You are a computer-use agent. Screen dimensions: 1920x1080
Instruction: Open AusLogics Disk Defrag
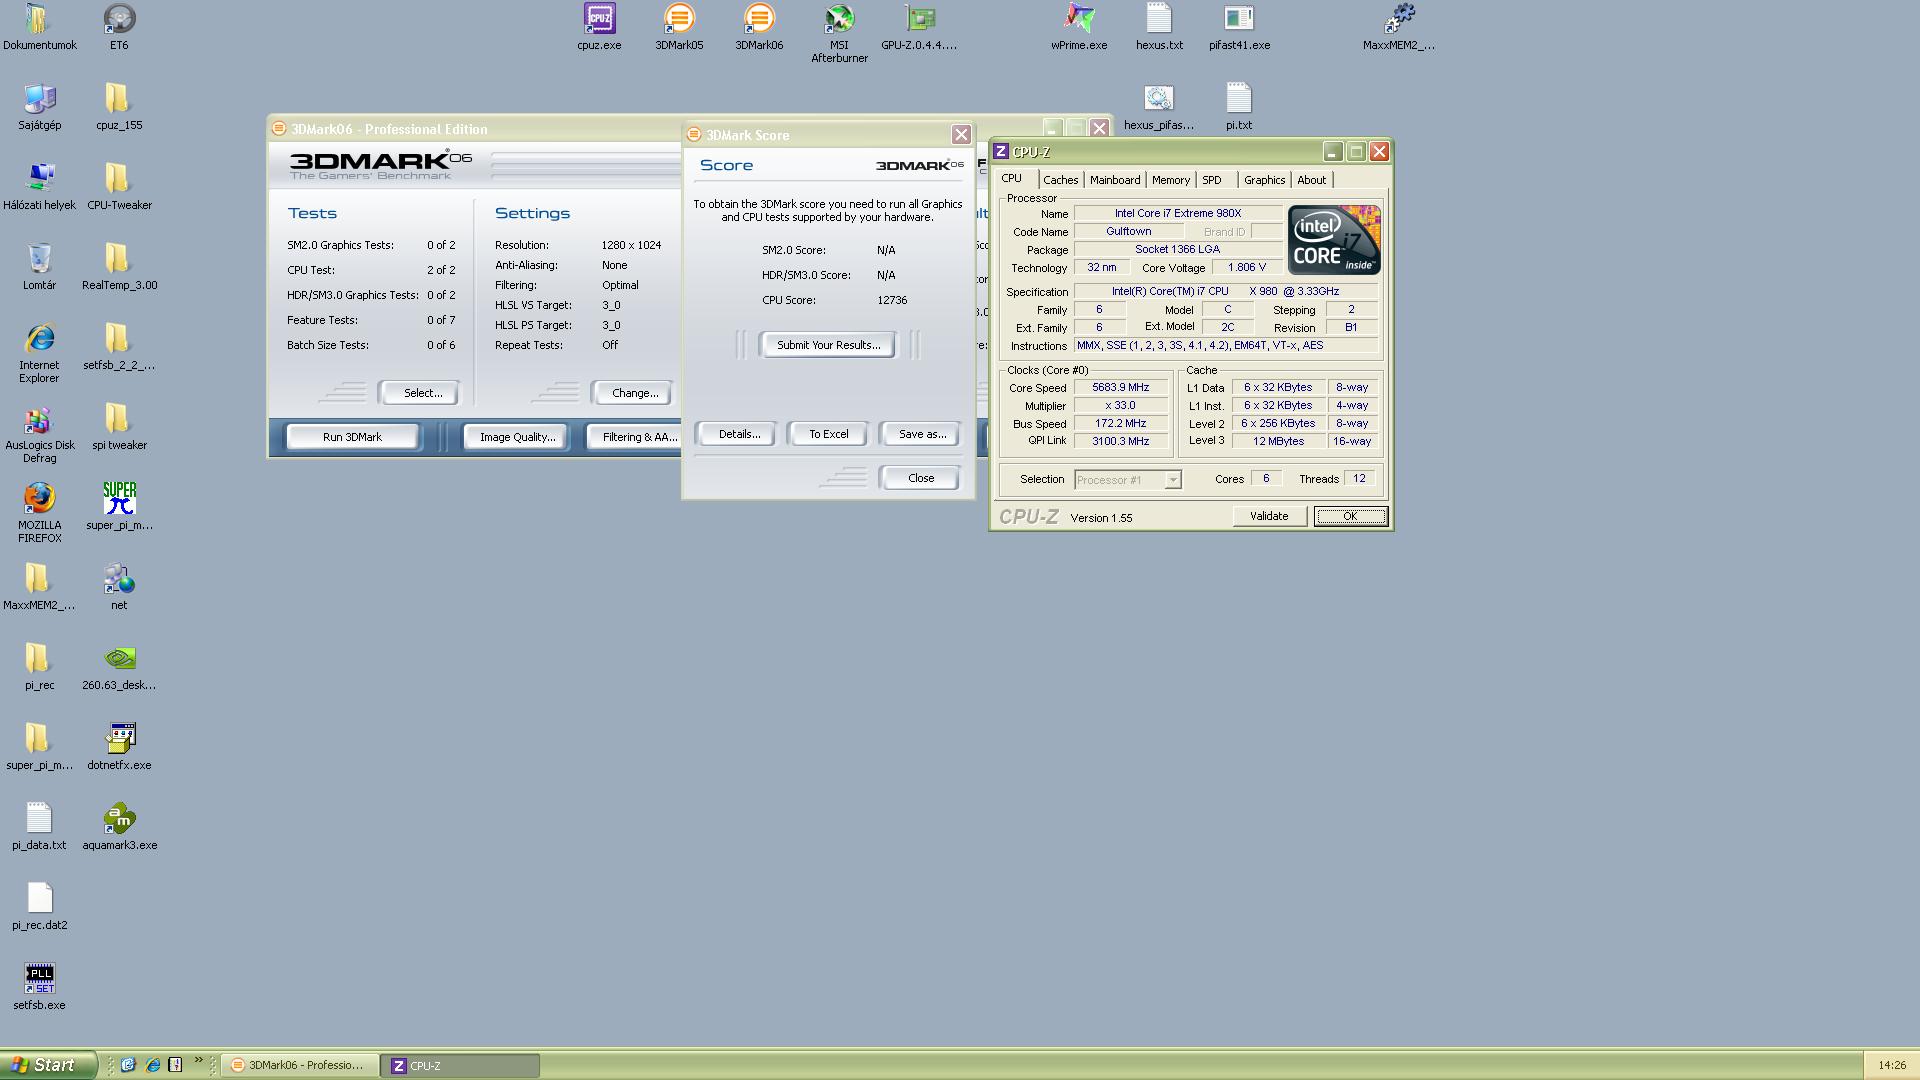[39, 432]
